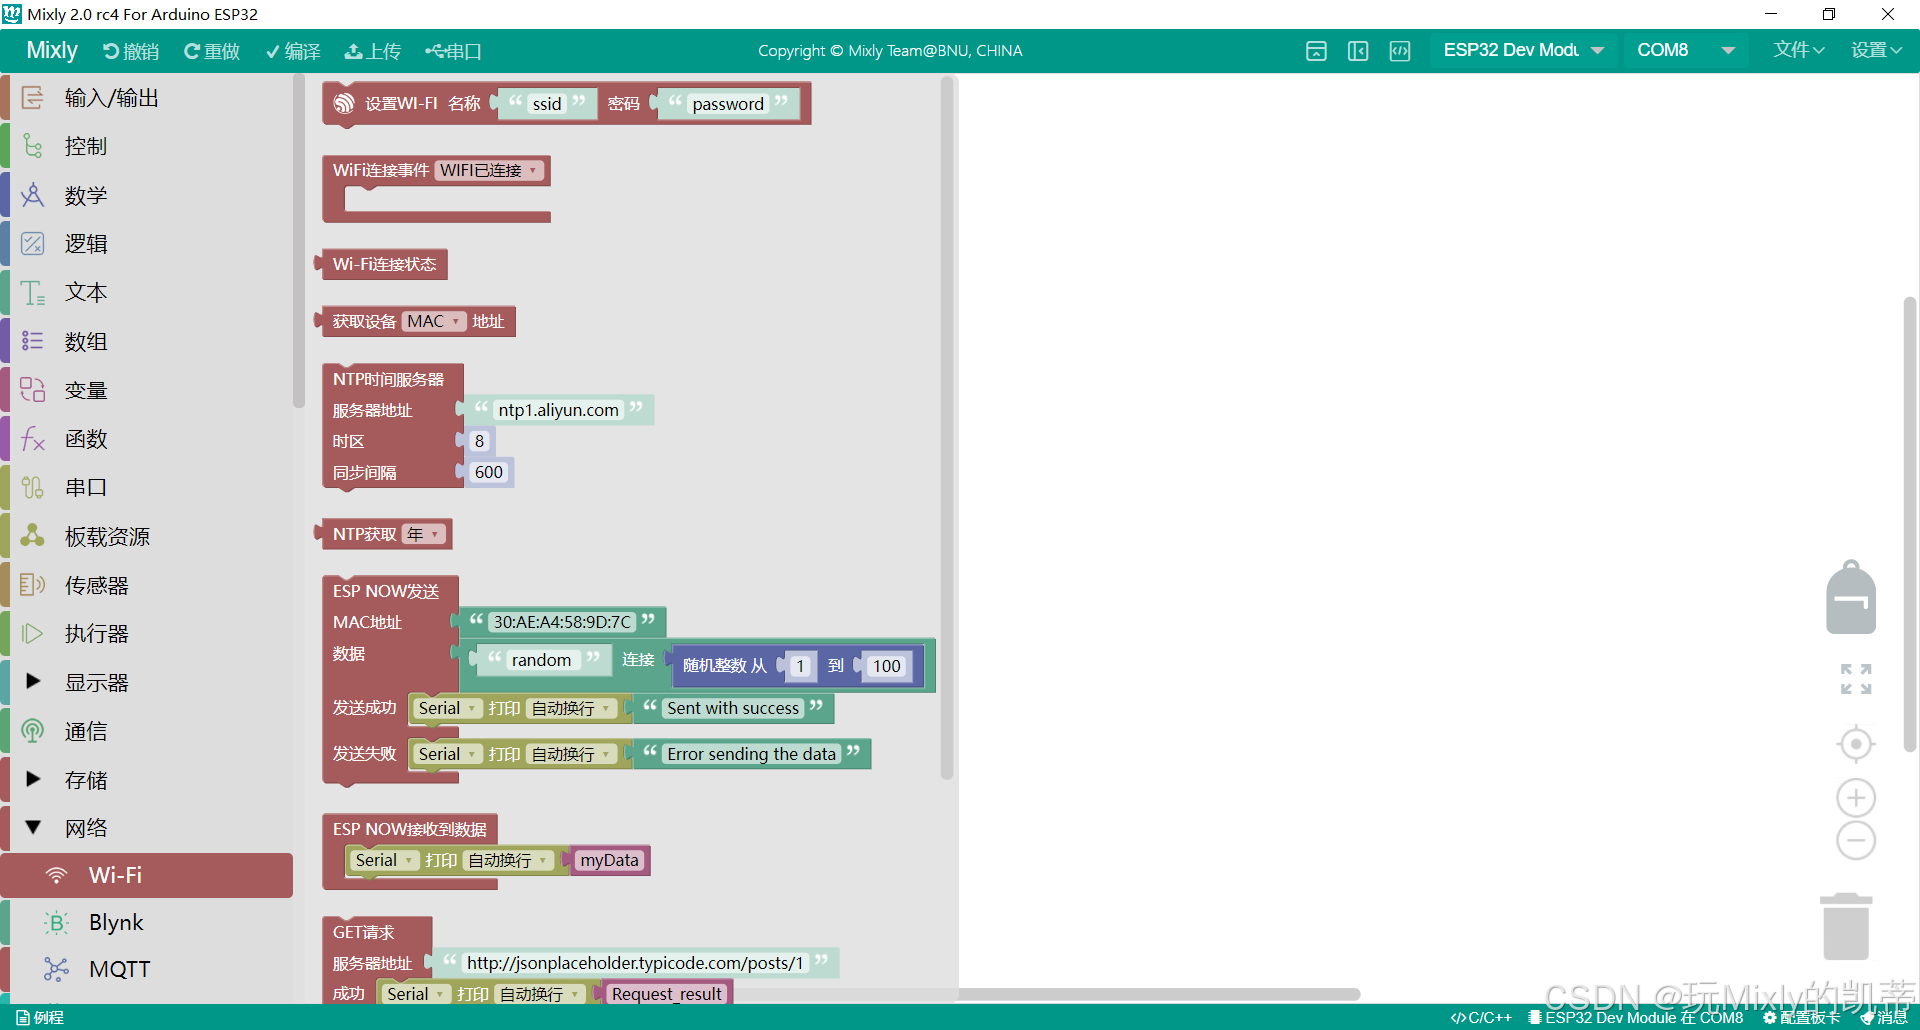Viewport: 1920px width, 1030px height.
Task: Click the zoom-in plus icon
Action: pos(1855,797)
